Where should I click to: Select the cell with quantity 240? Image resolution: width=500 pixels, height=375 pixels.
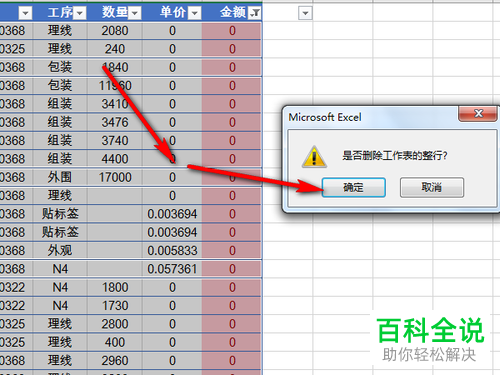pos(115,49)
